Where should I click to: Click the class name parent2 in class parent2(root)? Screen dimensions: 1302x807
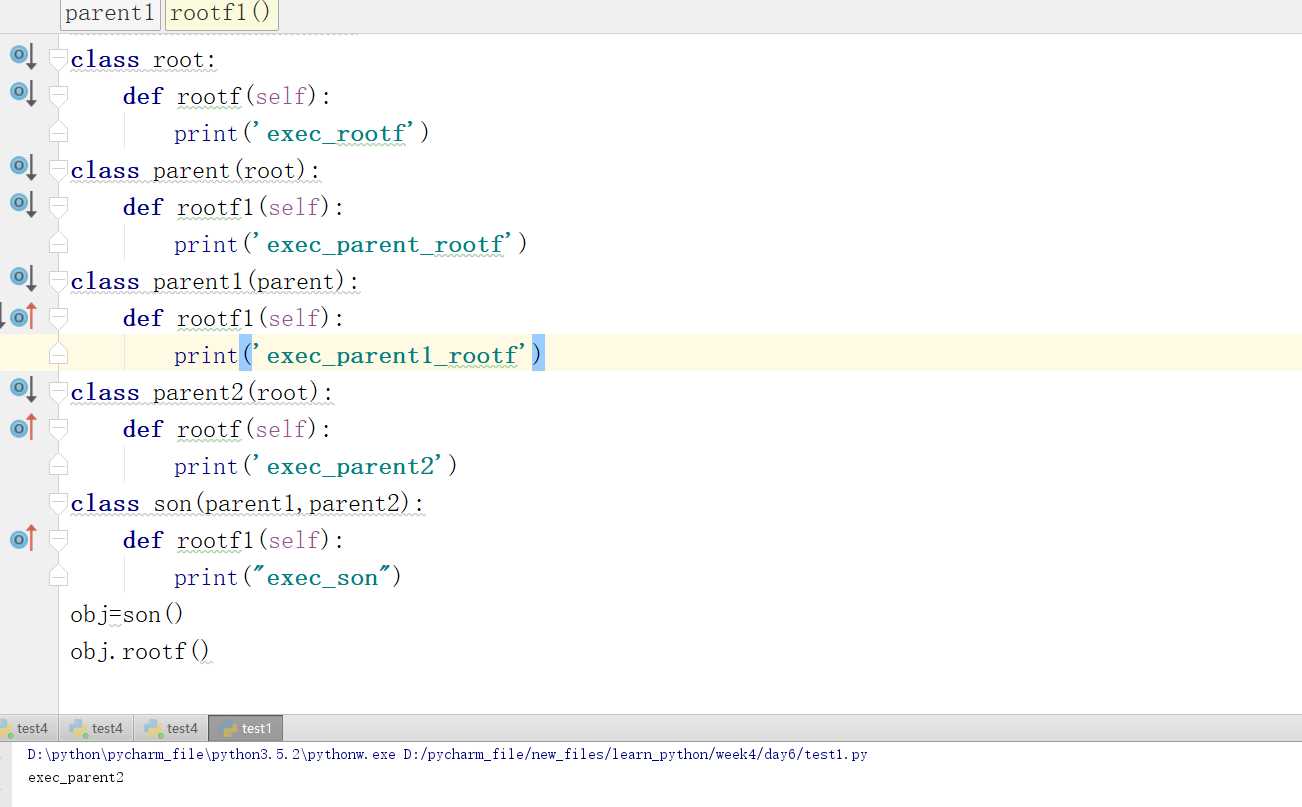tap(199, 392)
